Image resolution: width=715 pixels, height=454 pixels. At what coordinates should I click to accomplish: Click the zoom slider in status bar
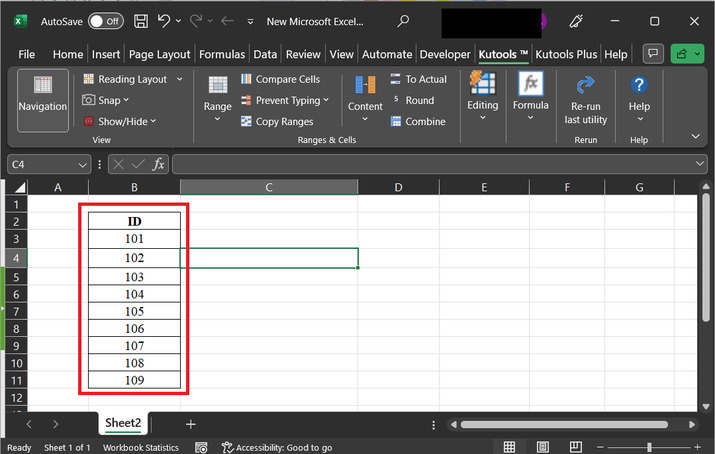pyautogui.click(x=650, y=447)
